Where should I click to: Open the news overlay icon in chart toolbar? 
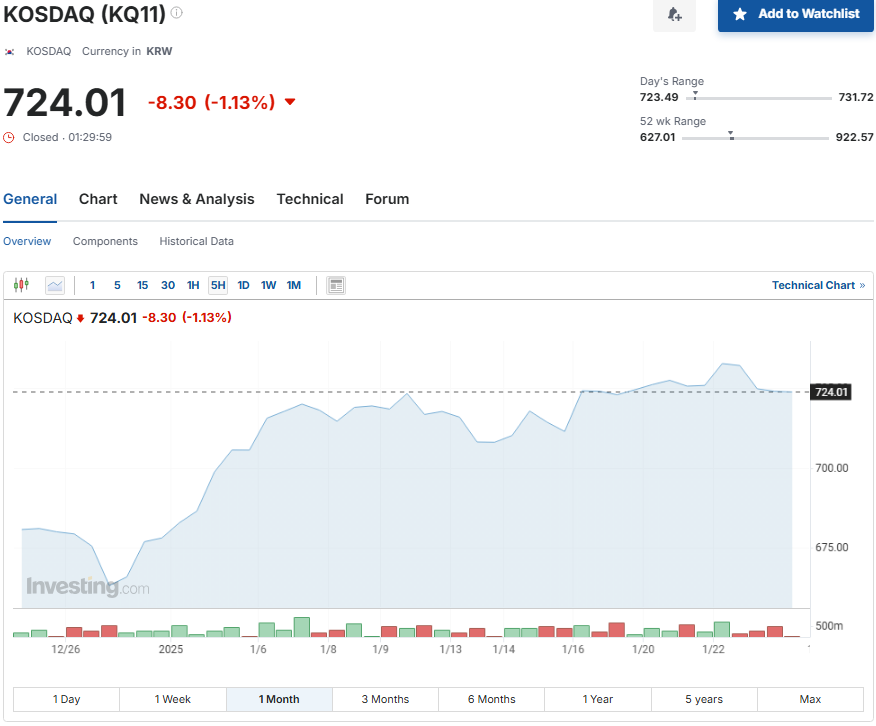(336, 285)
